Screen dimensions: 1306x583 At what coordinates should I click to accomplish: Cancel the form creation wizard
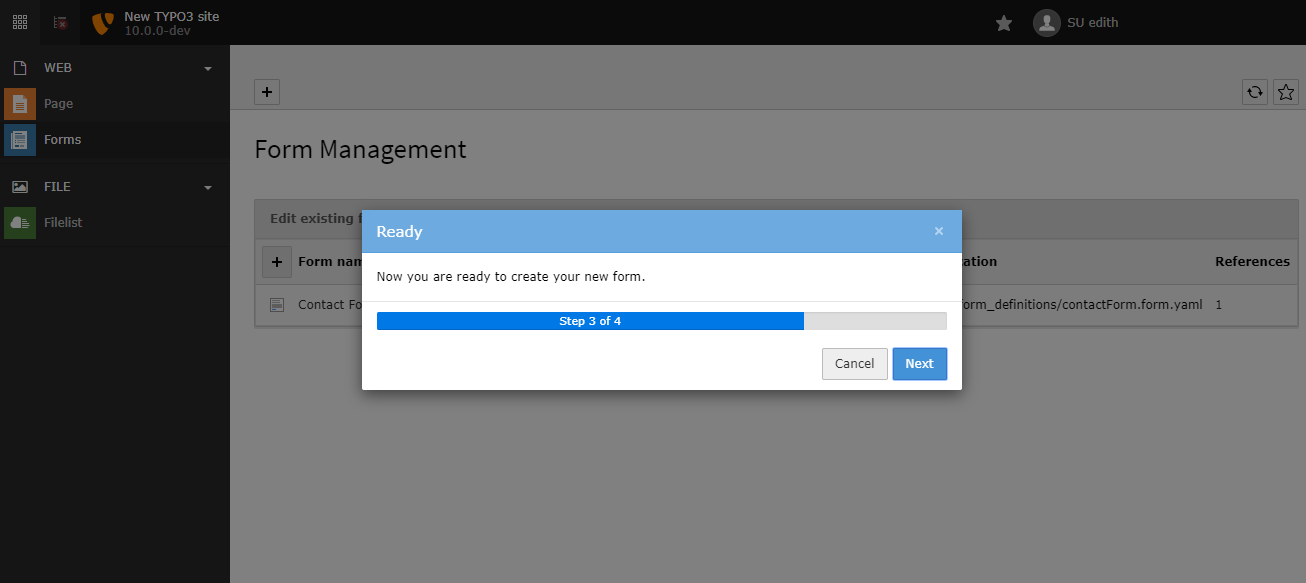854,363
